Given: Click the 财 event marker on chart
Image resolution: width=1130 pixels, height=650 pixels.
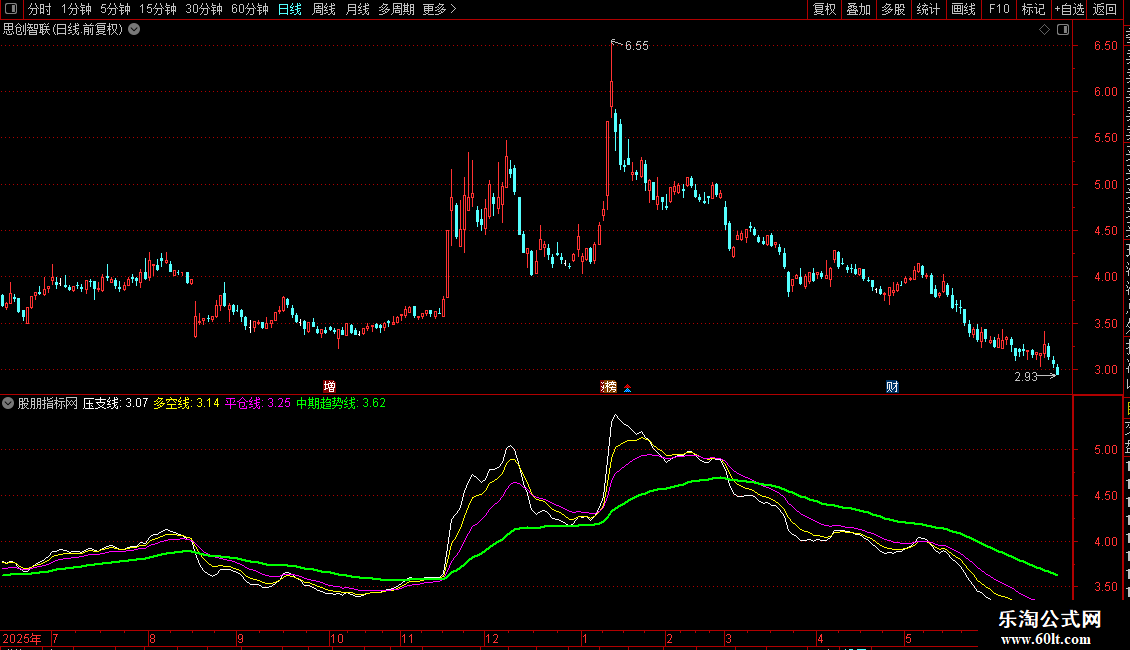Looking at the screenshot, I should click(x=892, y=386).
